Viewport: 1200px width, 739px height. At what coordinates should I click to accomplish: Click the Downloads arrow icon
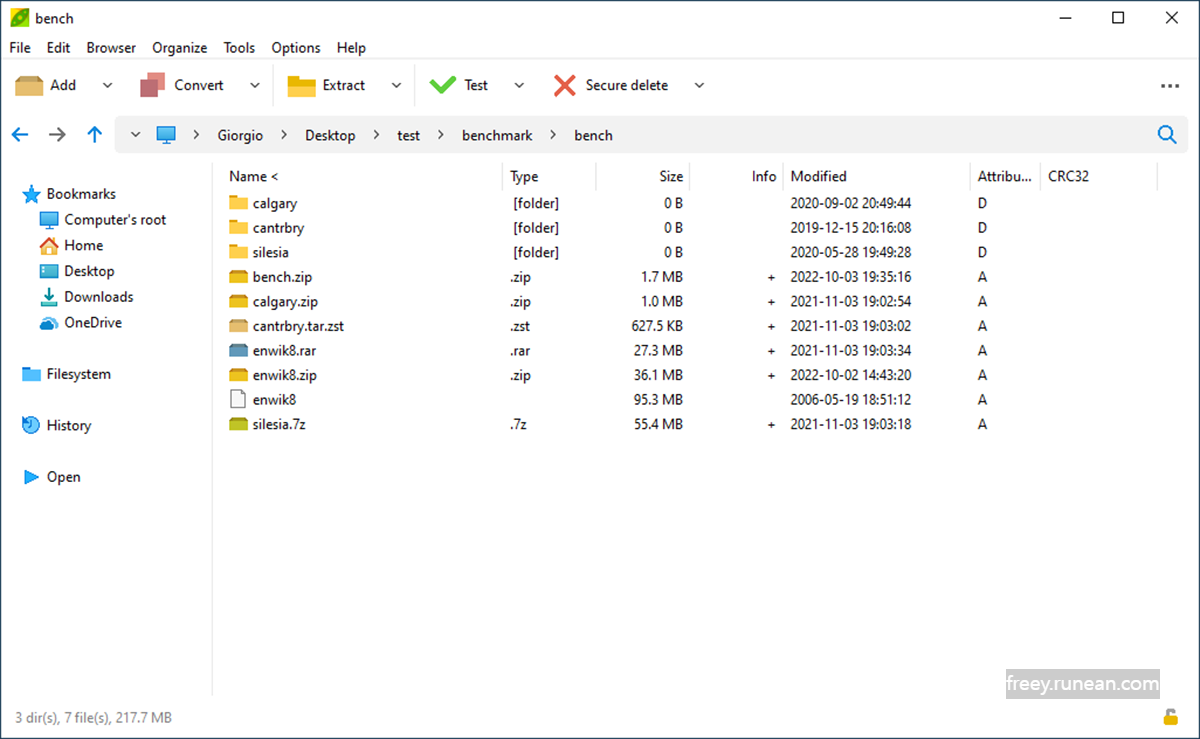coord(49,297)
